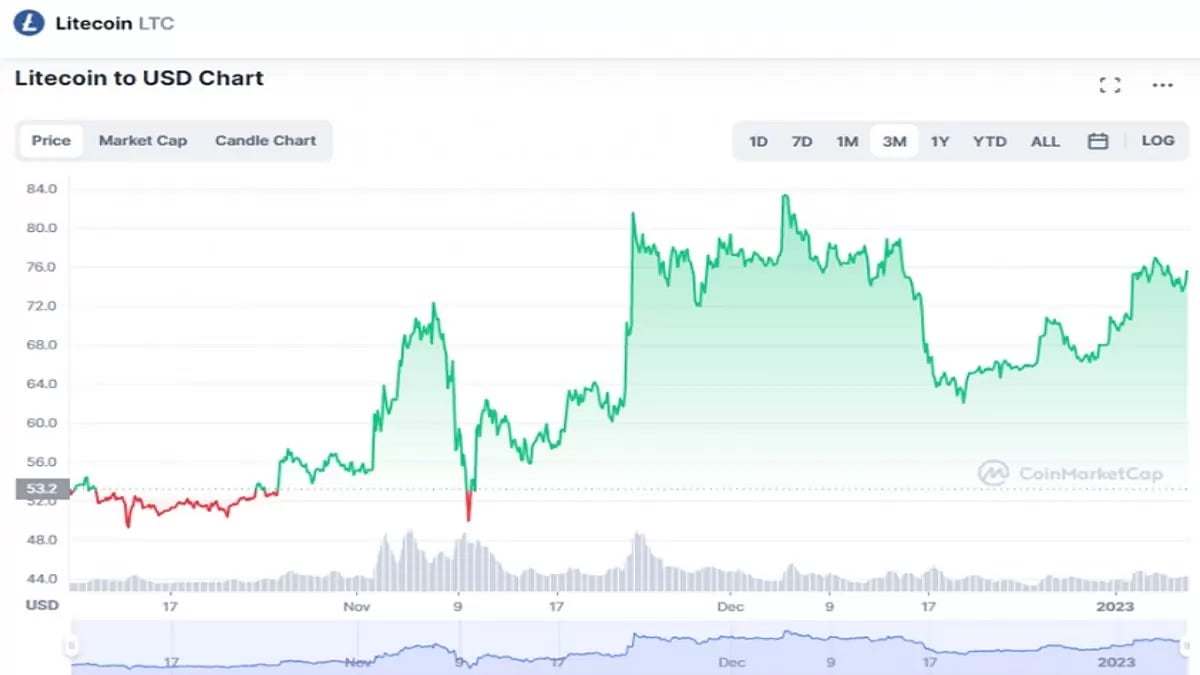Enable the ALL time range
The height and width of the screenshot is (675, 1200).
pyautogui.click(x=1045, y=141)
